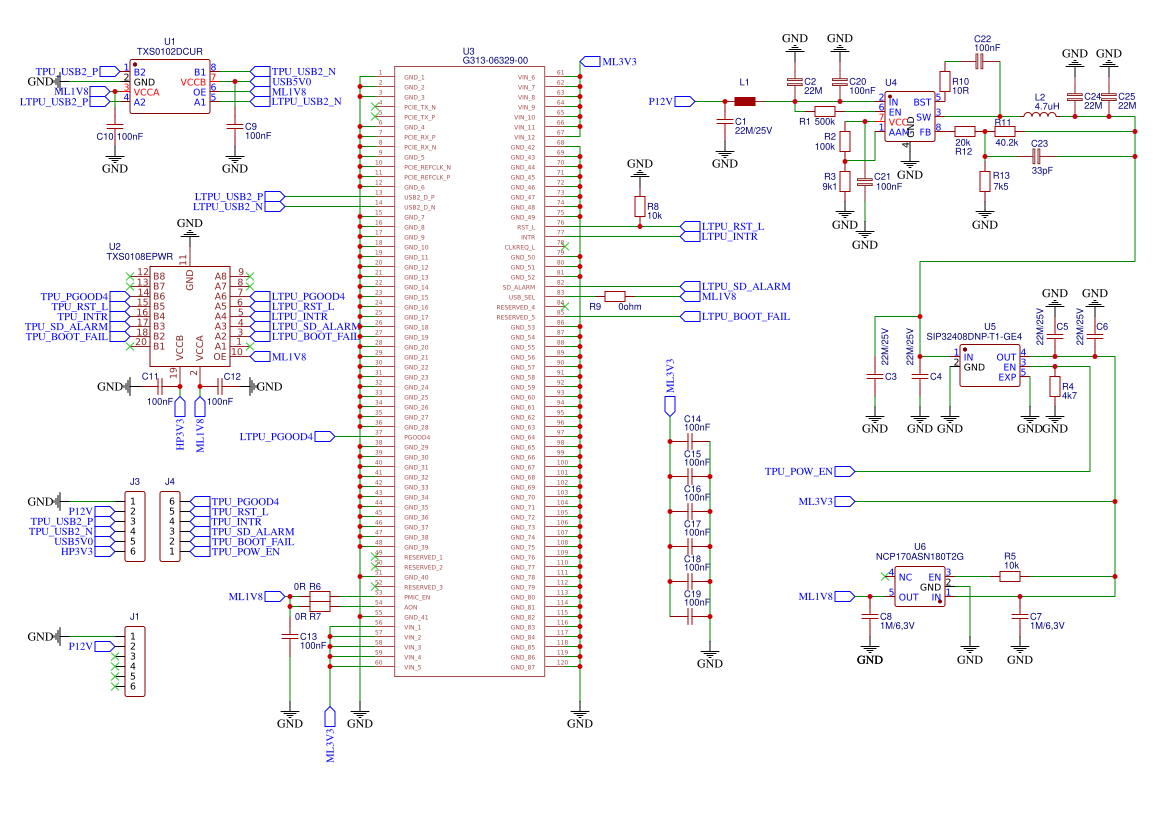
Task: Click the G313-06329-00 part label above U3
Action: (495, 60)
